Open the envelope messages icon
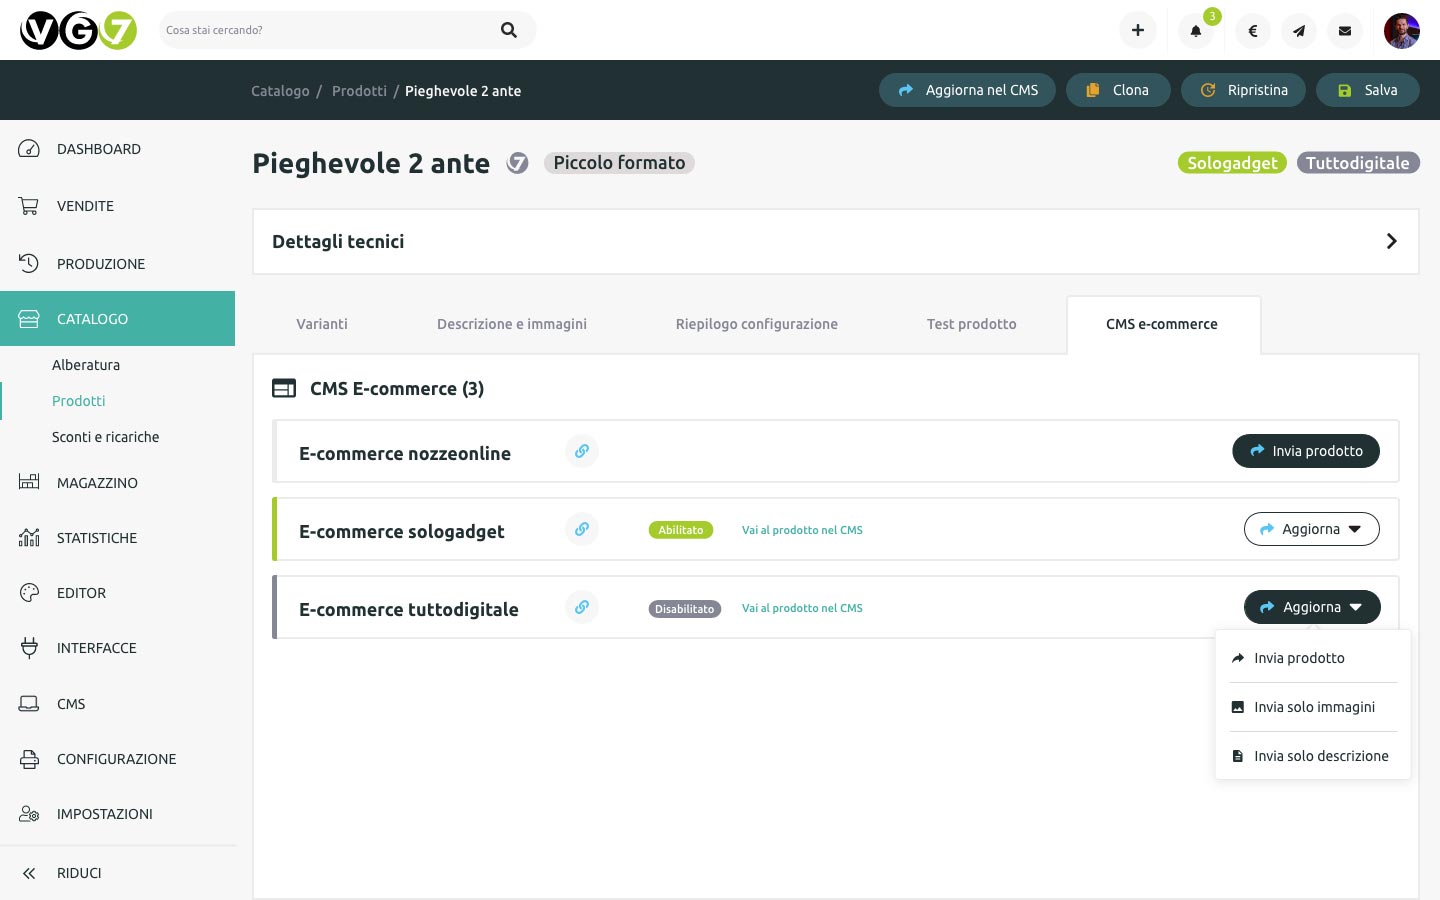 click(x=1345, y=31)
